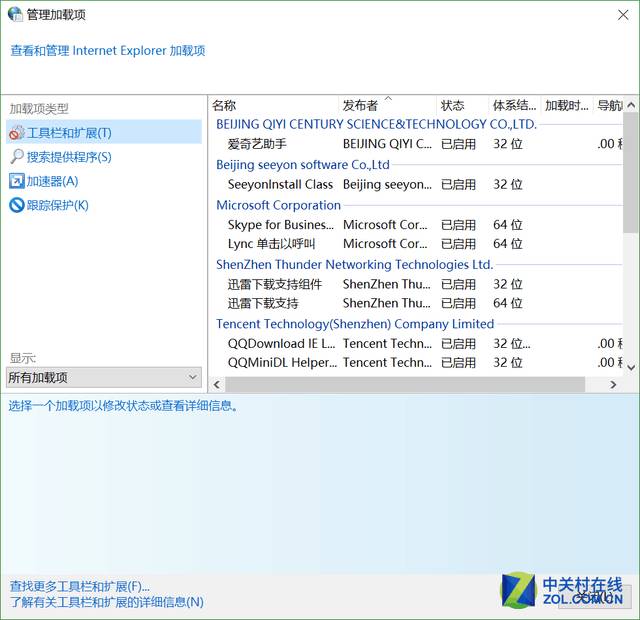Close the 管理加载项 dialog window
This screenshot has height=620, width=640.
click(x=623, y=15)
